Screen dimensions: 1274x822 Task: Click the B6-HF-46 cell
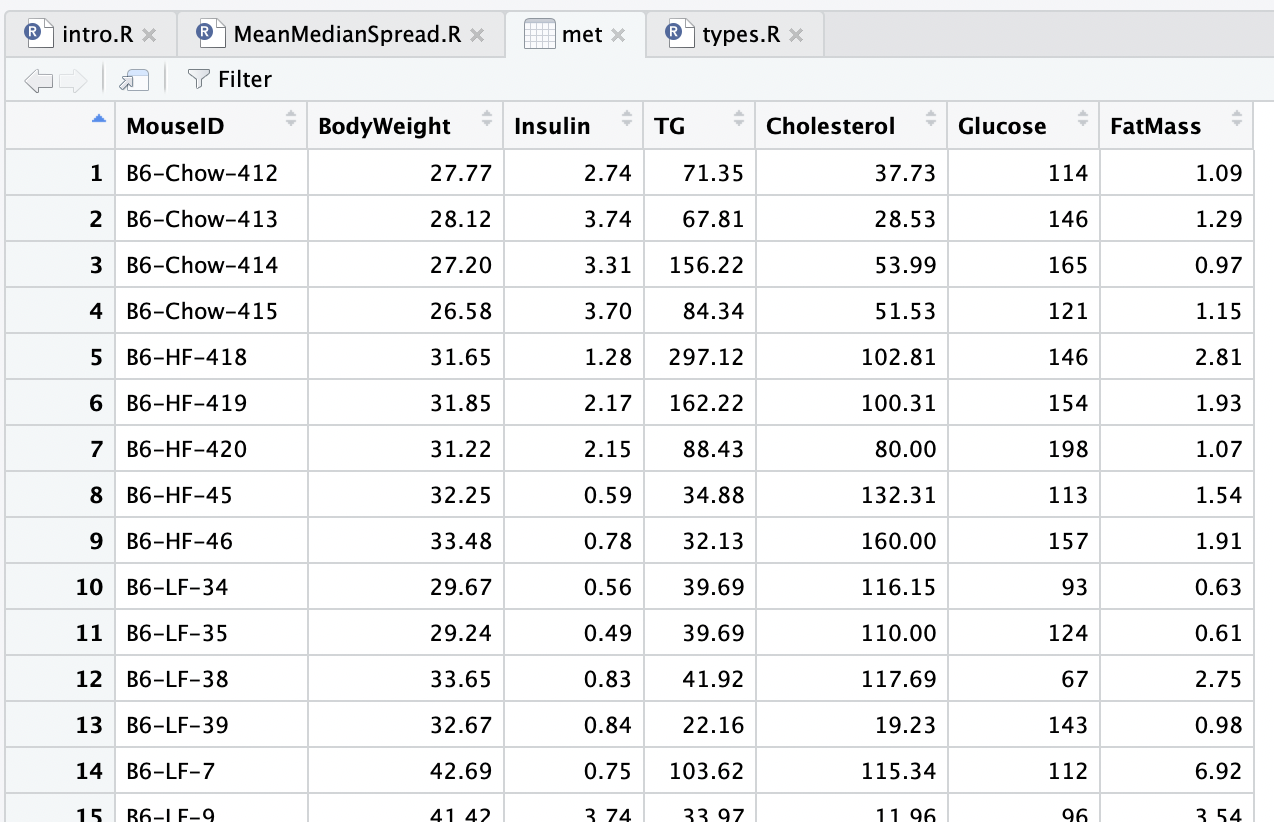[211, 541]
